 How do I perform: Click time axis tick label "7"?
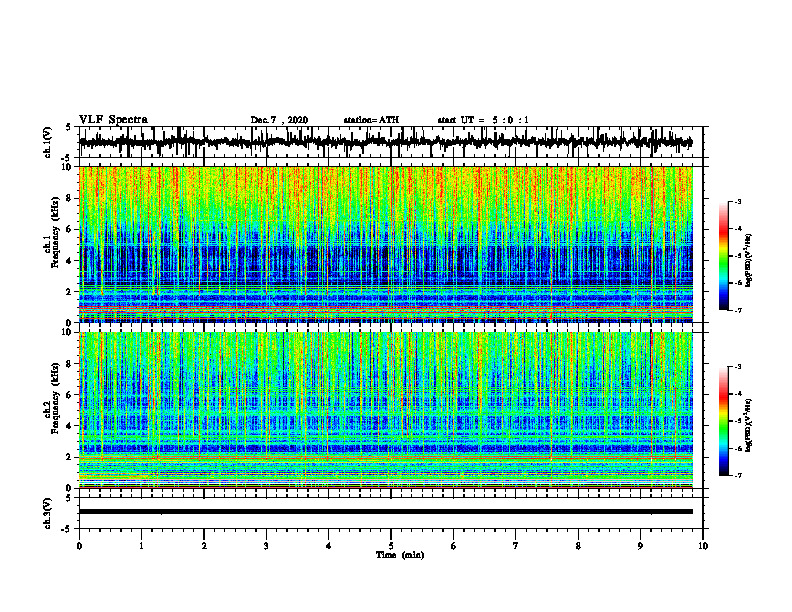point(516,546)
